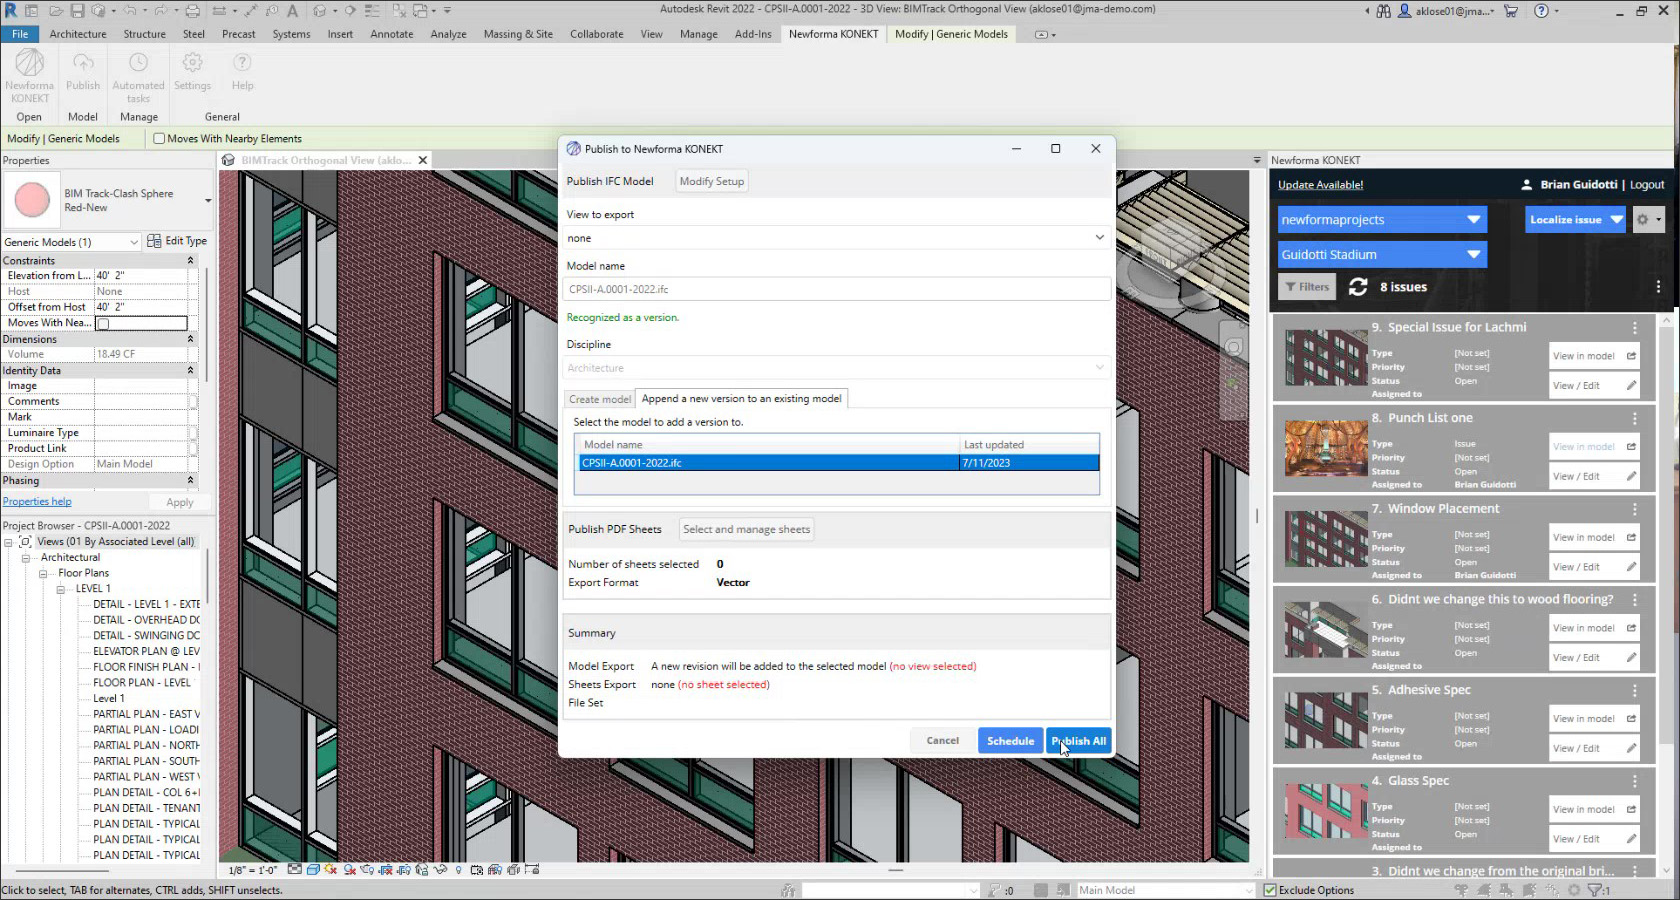Enable Moves With Nearby Elements checkbox in options bar
Screen dimensions: 1680x900
pyautogui.click(x=159, y=139)
